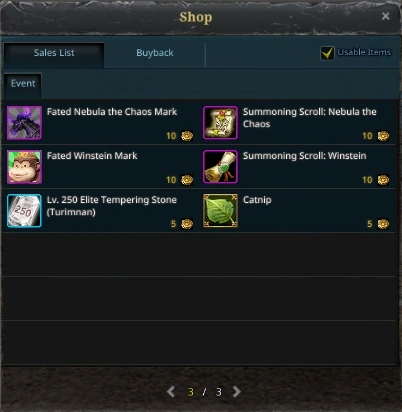The width and height of the screenshot is (402, 412).
Task: Click the Summoning Scroll: Winstein item name
Action: click(x=305, y=156)
